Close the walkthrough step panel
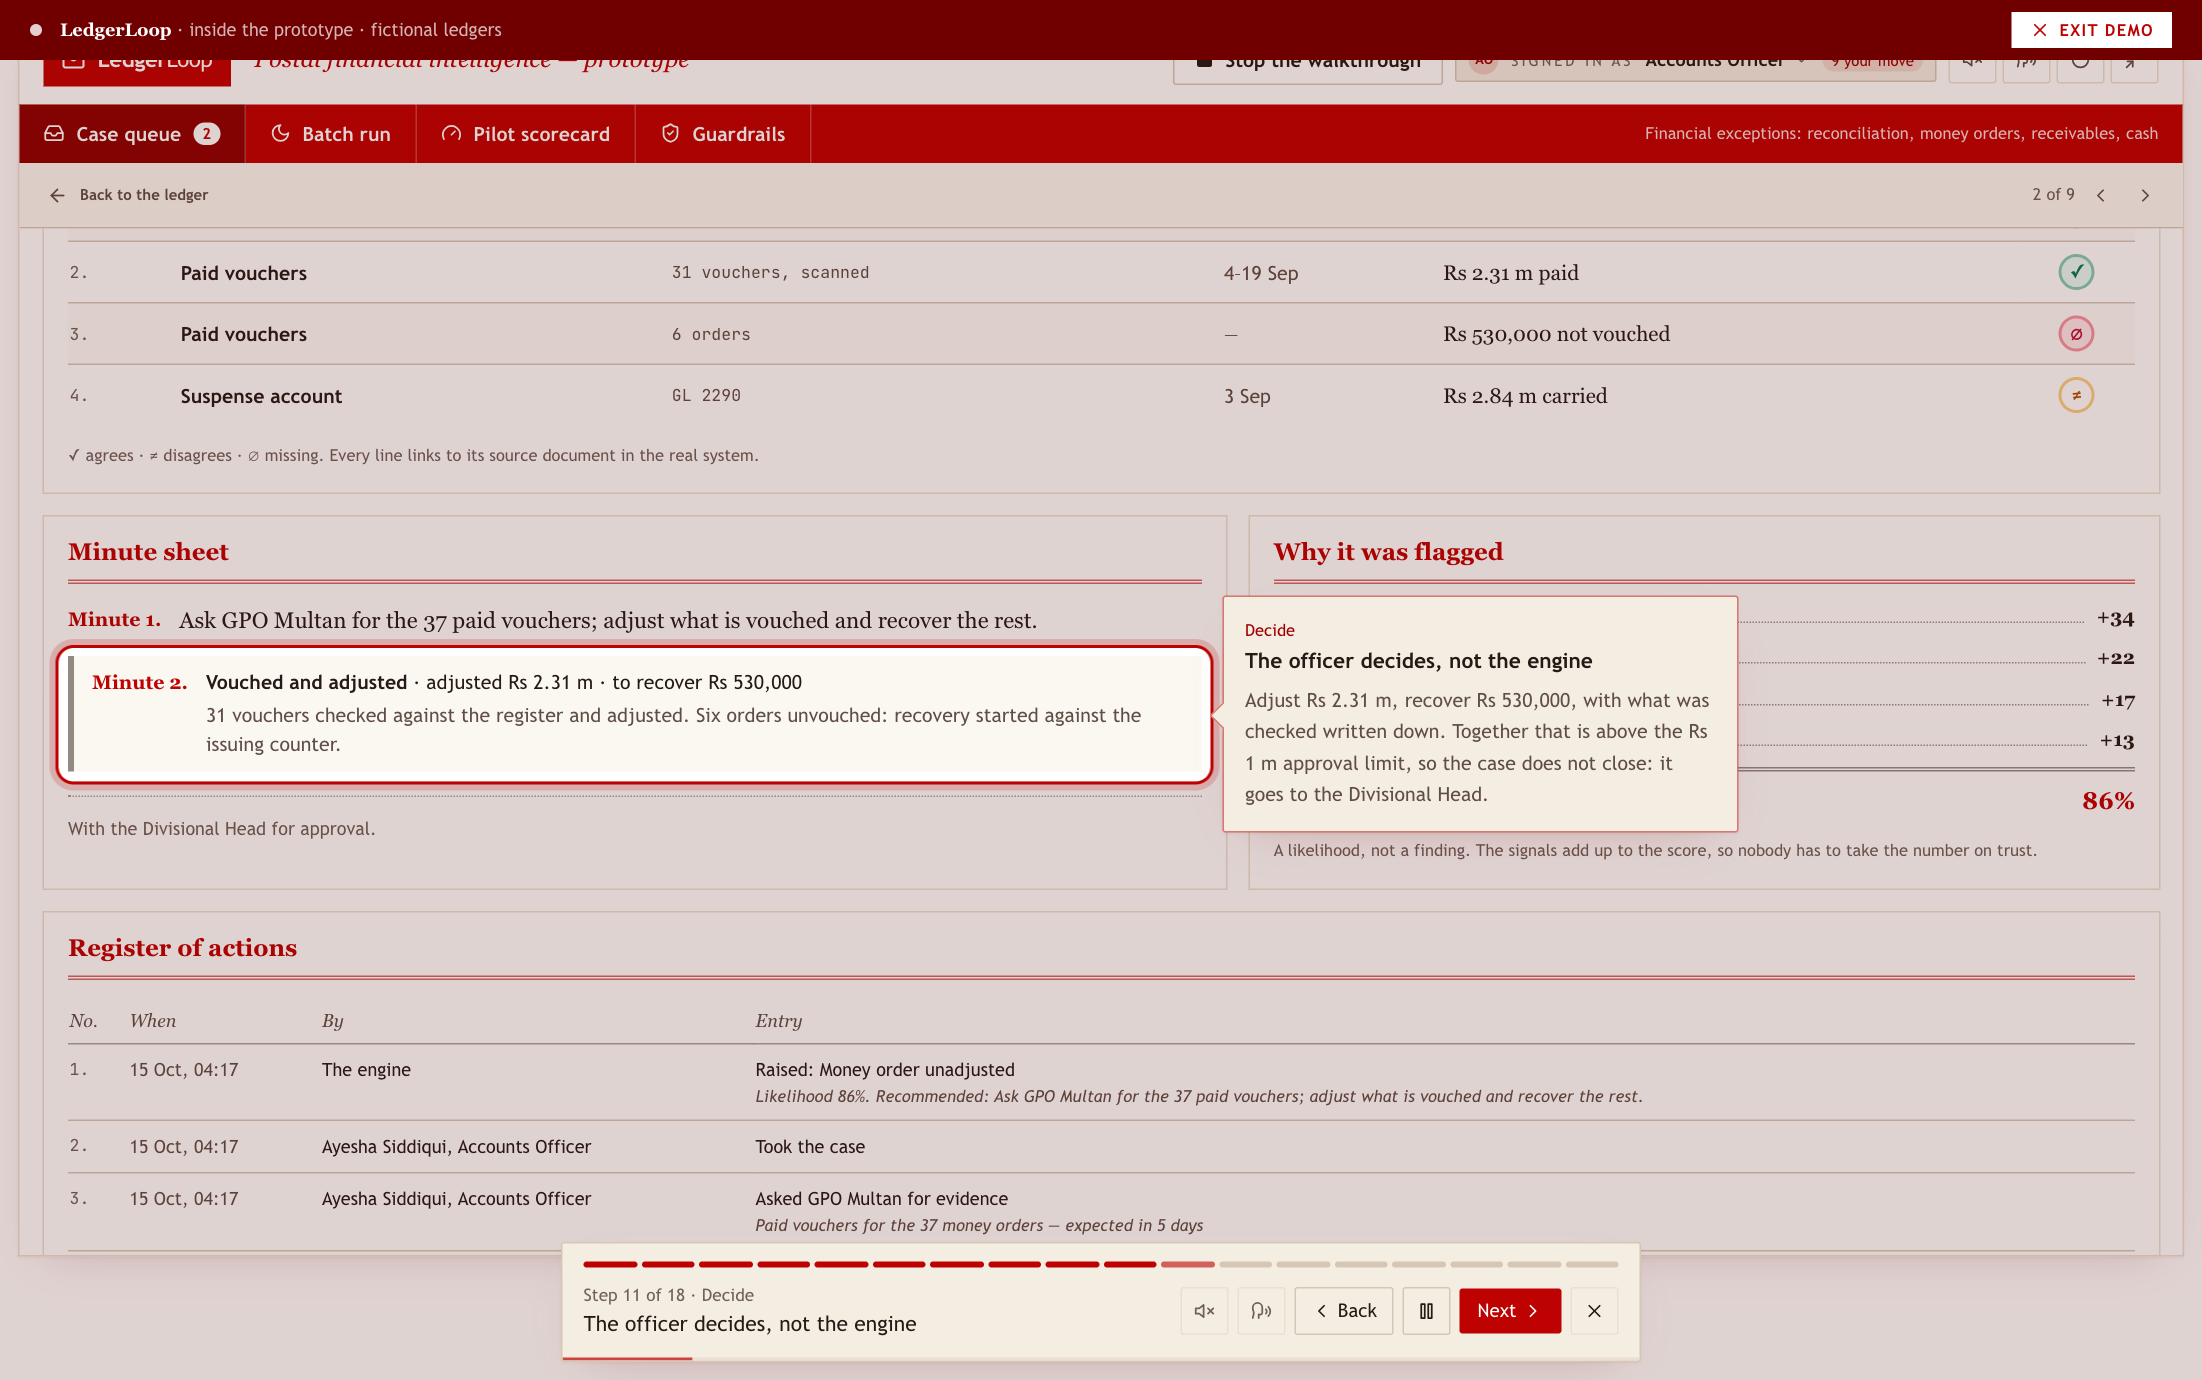 pos(1594,1310)
